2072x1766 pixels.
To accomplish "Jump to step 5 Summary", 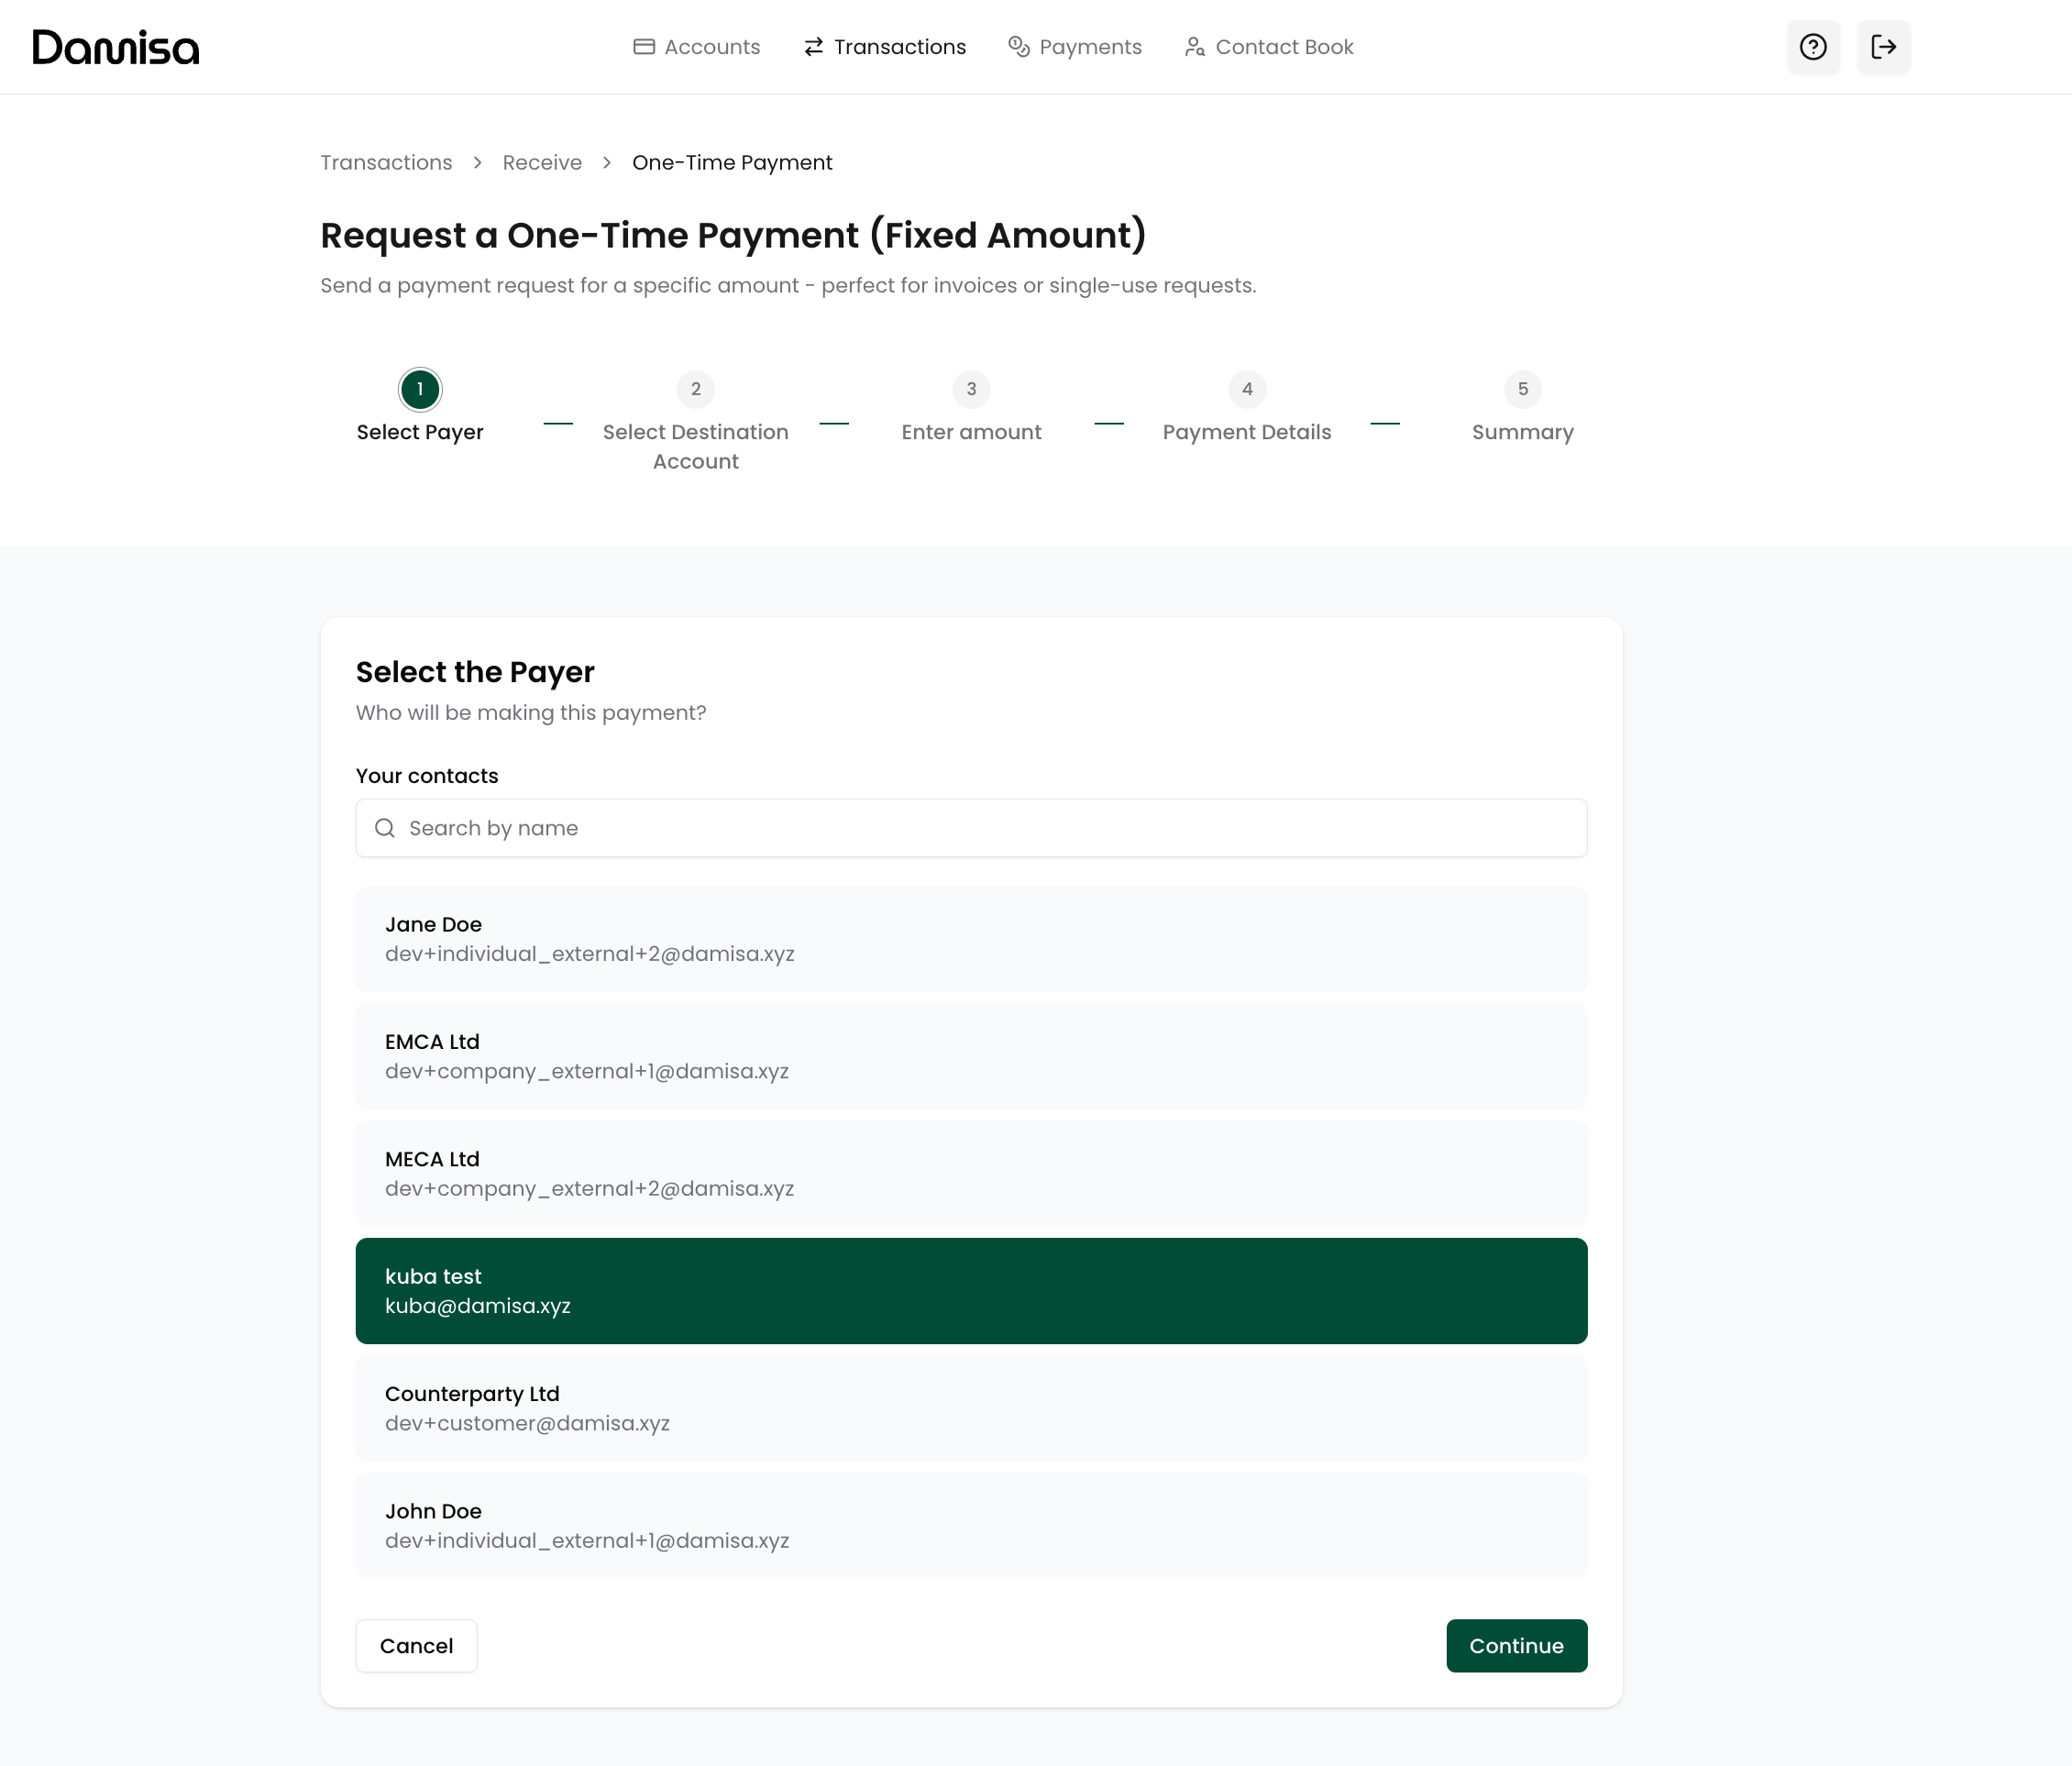I will pyautogui.click(x=1522, y=390).
